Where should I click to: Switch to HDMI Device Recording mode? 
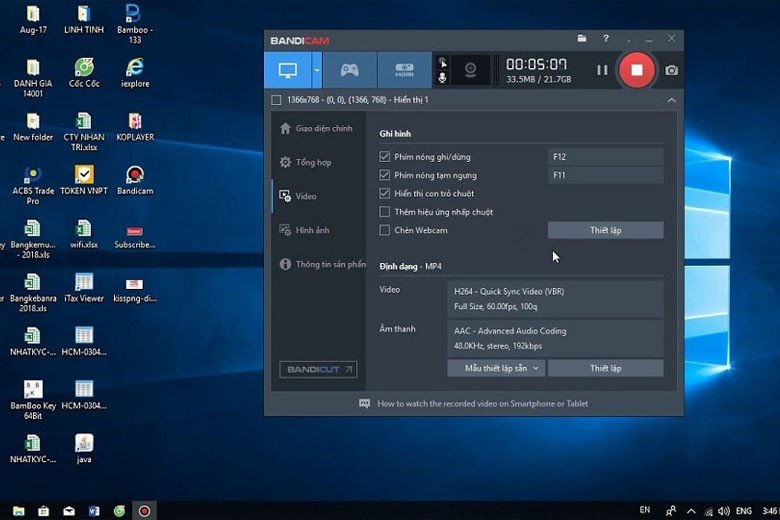[x=404, y=70]
